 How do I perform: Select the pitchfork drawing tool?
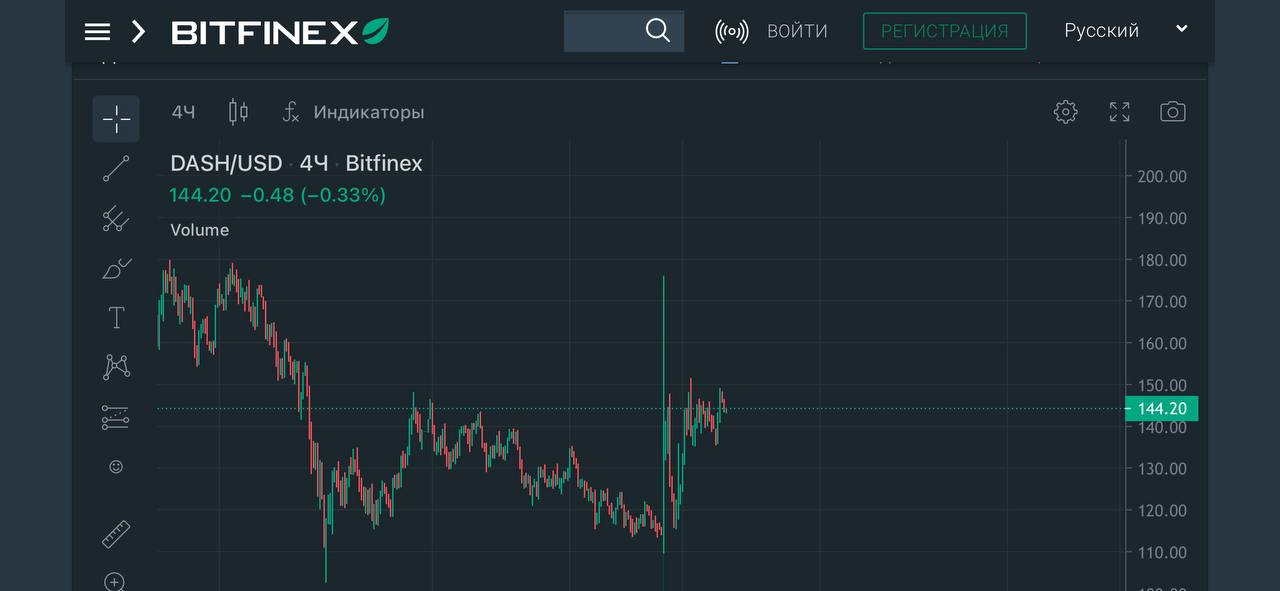[116, 219]
